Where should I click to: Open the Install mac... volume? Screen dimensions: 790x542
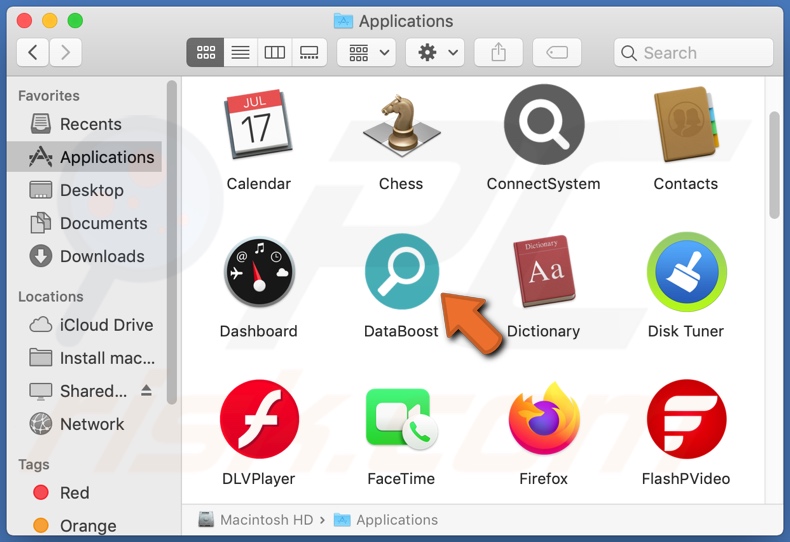click(85, 358)
